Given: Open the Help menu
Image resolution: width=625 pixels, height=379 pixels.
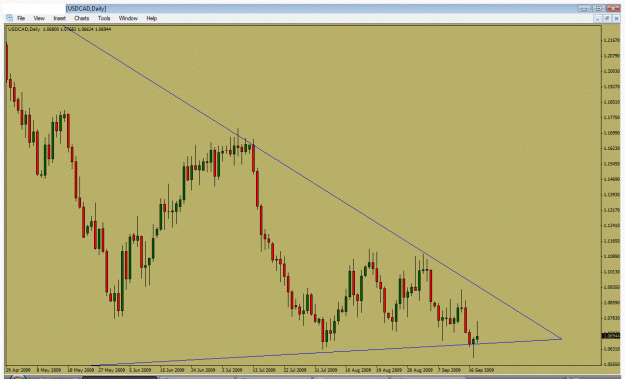Looking at the screenshot, I should [151, 18].
